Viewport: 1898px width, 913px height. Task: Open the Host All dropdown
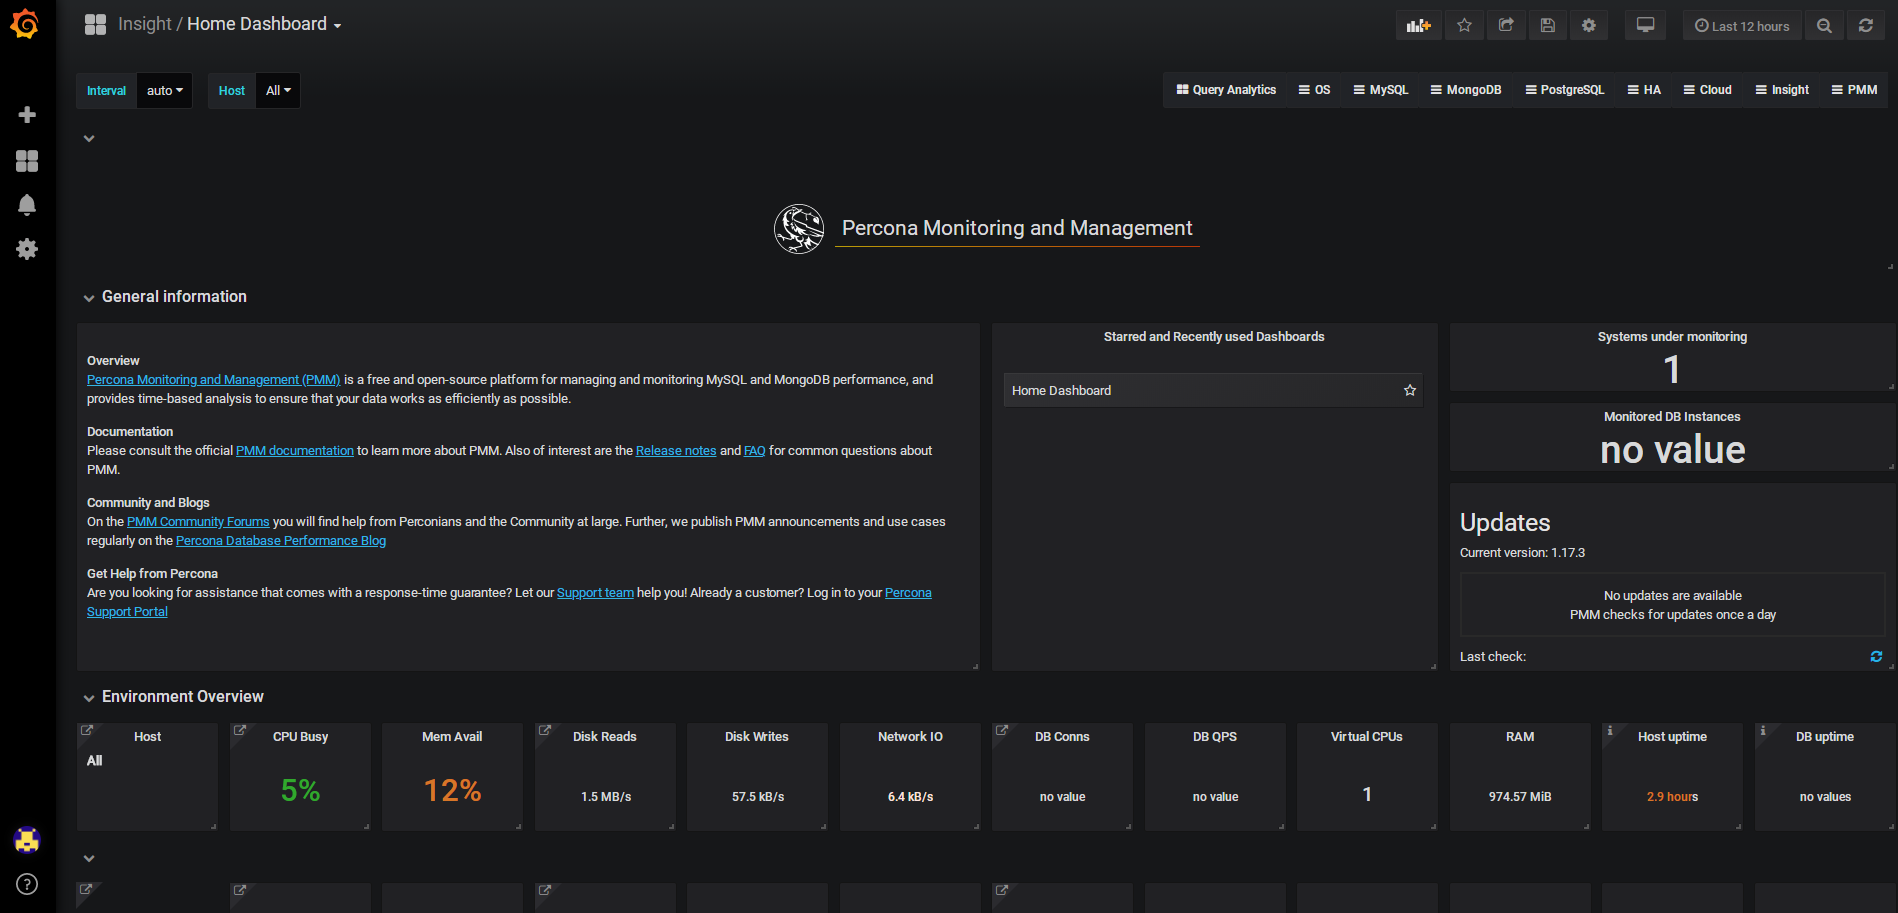point(278,91)
